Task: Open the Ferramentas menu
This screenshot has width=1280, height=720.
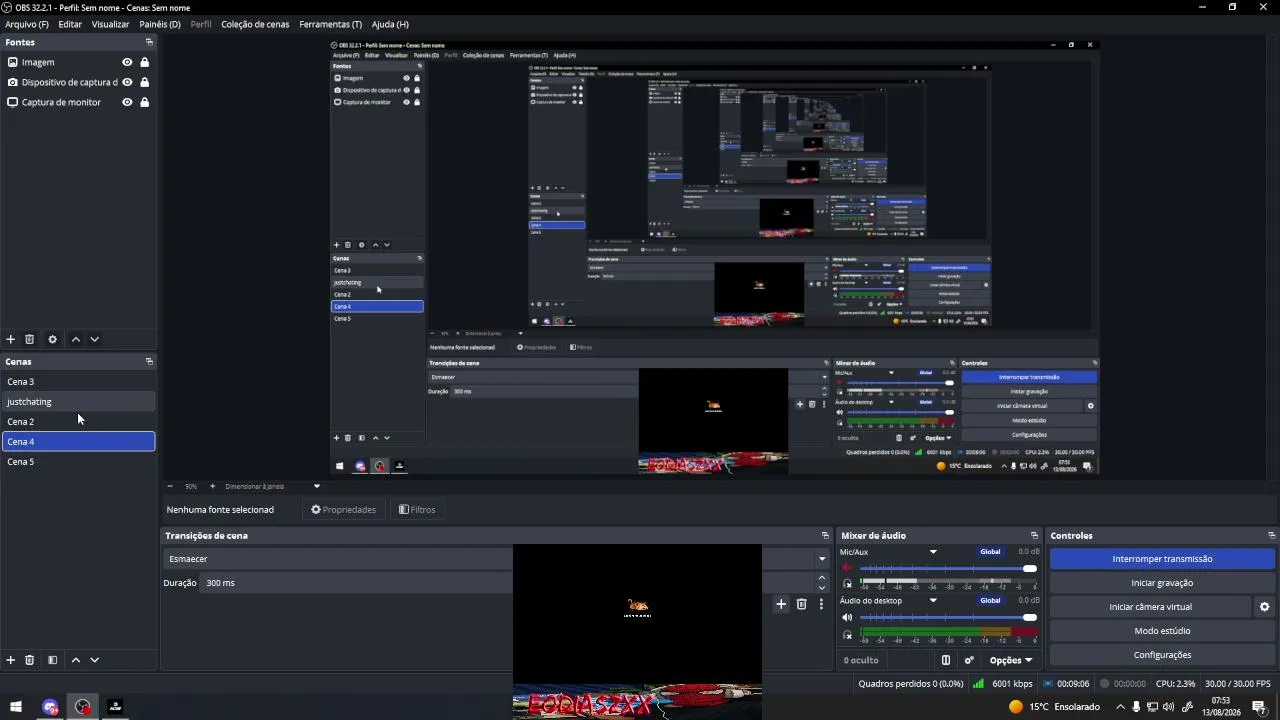Action: 331,24
